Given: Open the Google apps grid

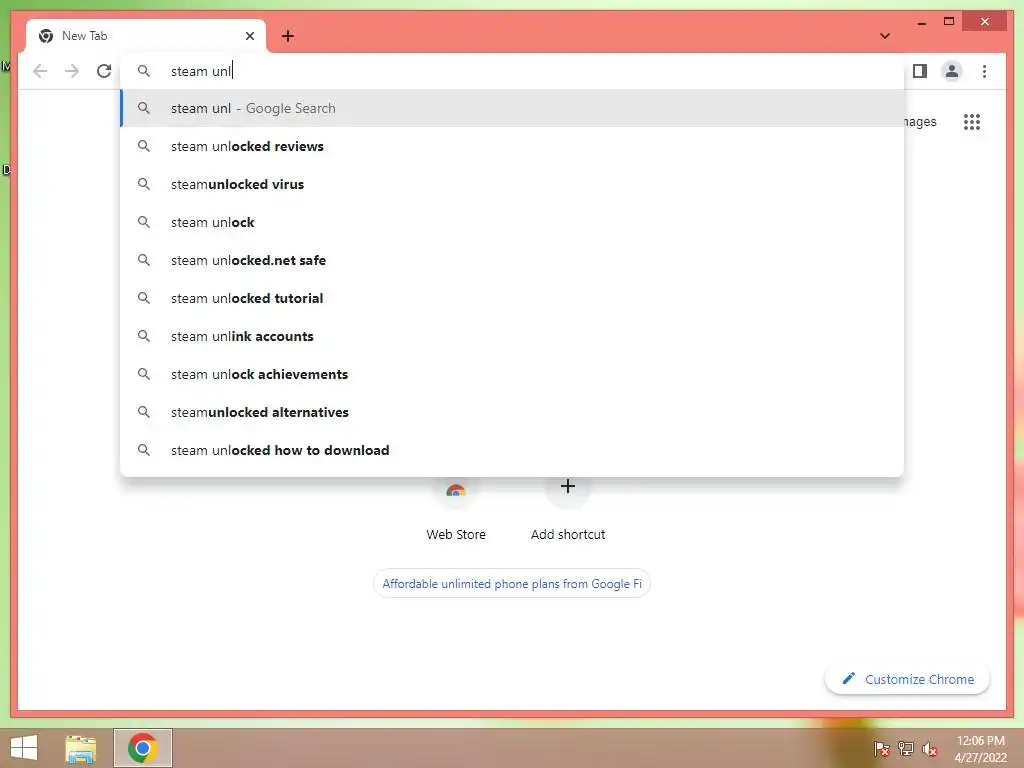Looking at the screenshot, I should click(x=972, y=121).
